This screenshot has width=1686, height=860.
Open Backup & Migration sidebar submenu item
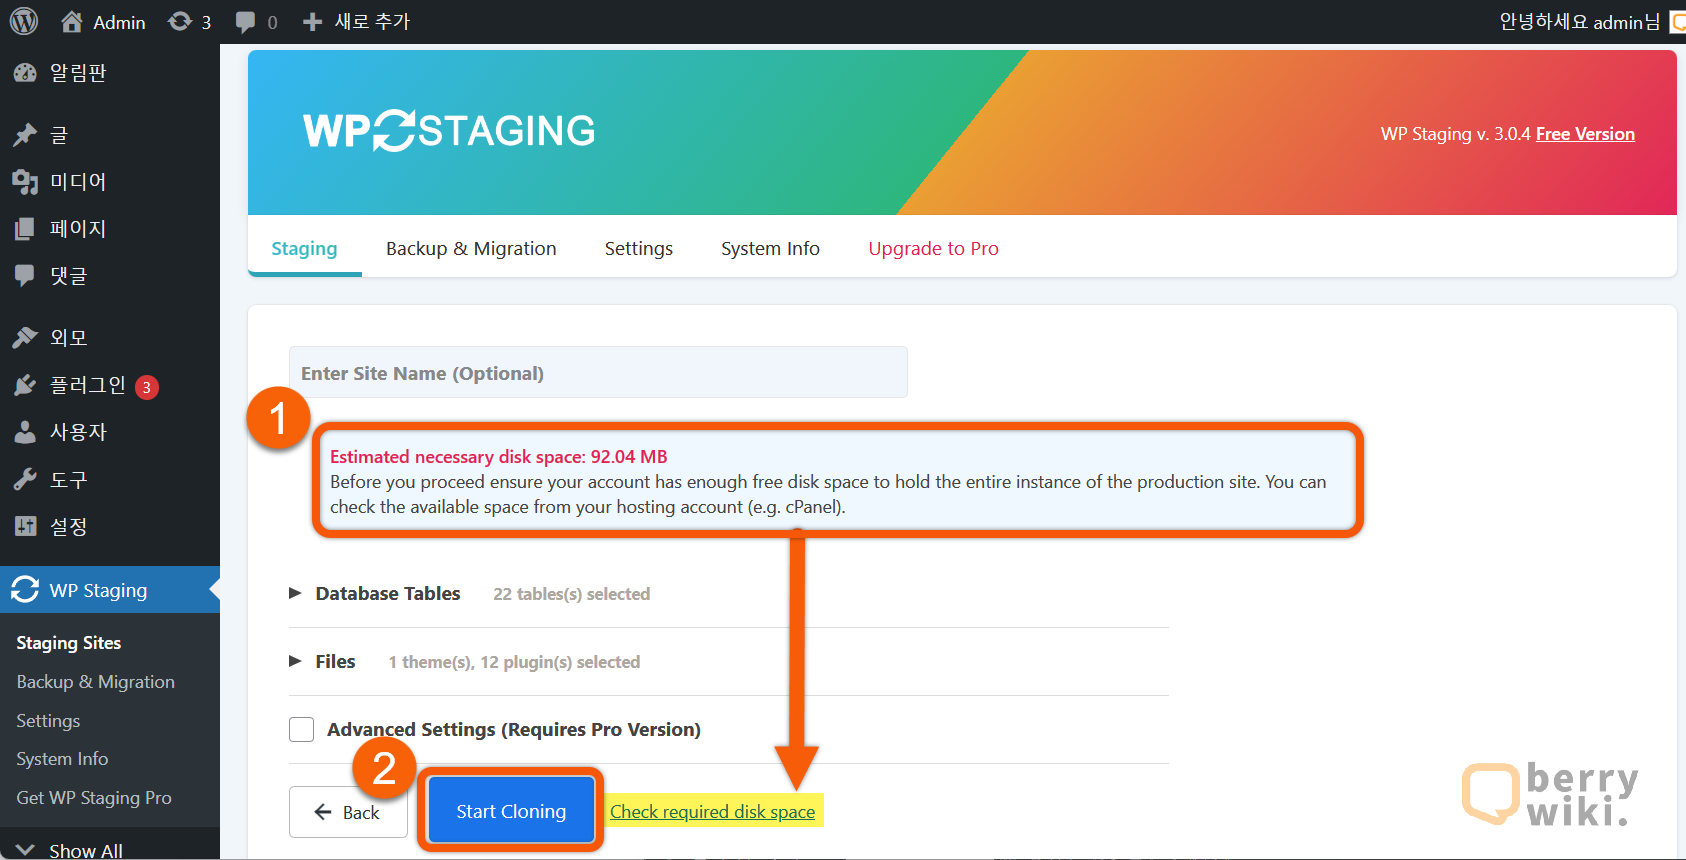tap(96, 682)
